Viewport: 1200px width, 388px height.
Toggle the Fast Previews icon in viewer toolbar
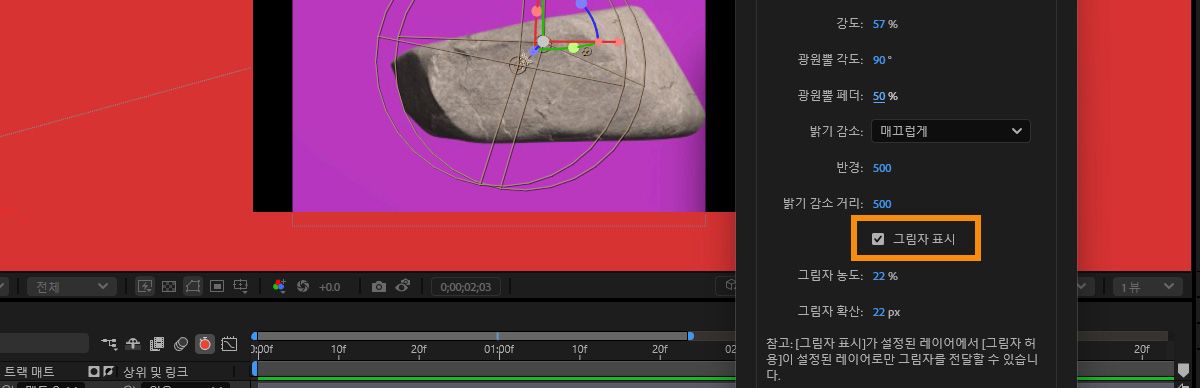144,286
